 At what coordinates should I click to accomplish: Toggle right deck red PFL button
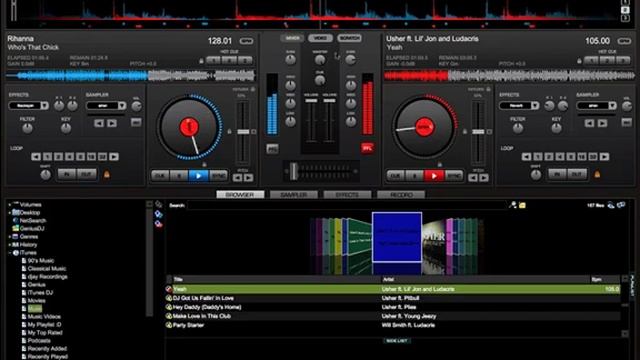(x=367, y=148)
